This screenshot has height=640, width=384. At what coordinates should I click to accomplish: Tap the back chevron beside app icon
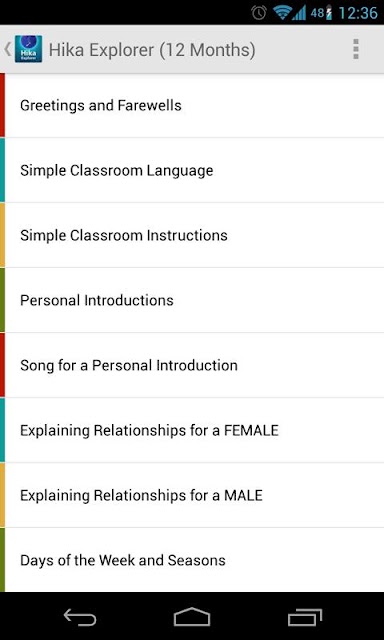point(7,49)
